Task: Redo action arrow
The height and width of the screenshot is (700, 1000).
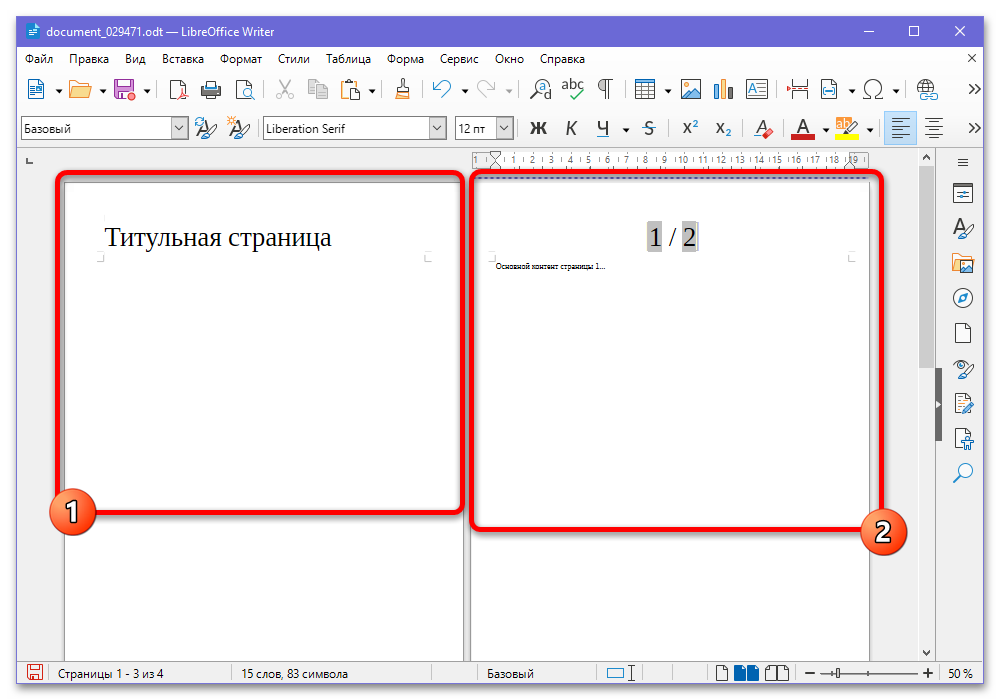Action: pos(486,89)
